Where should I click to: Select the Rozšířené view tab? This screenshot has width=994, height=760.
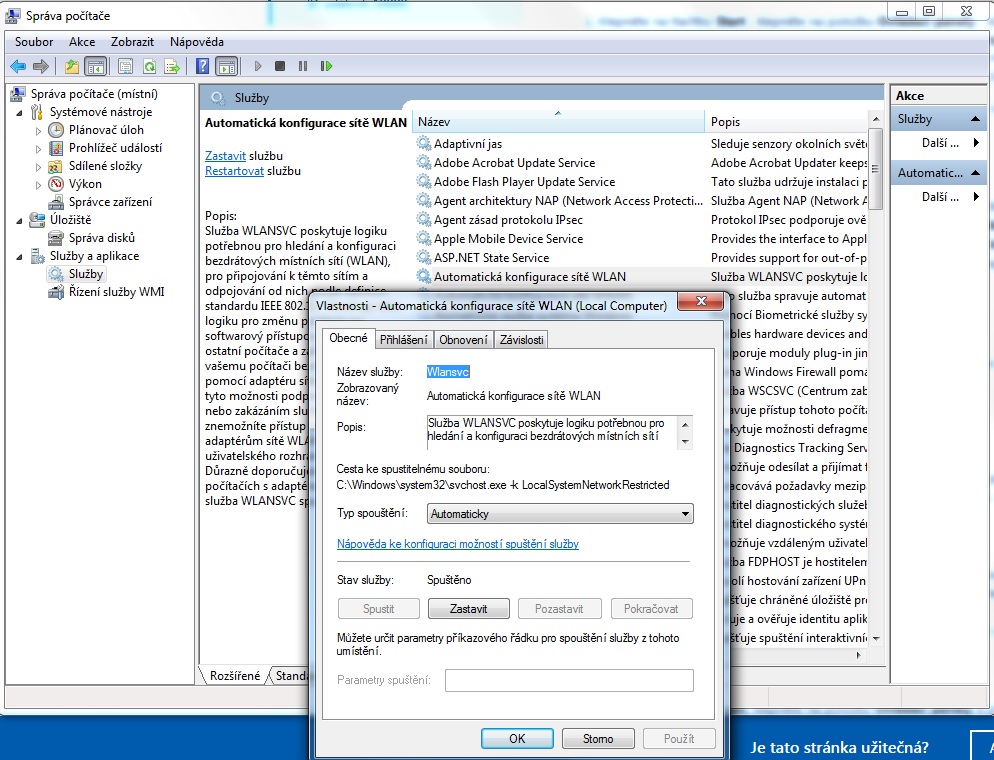click(x=235, y=676)
